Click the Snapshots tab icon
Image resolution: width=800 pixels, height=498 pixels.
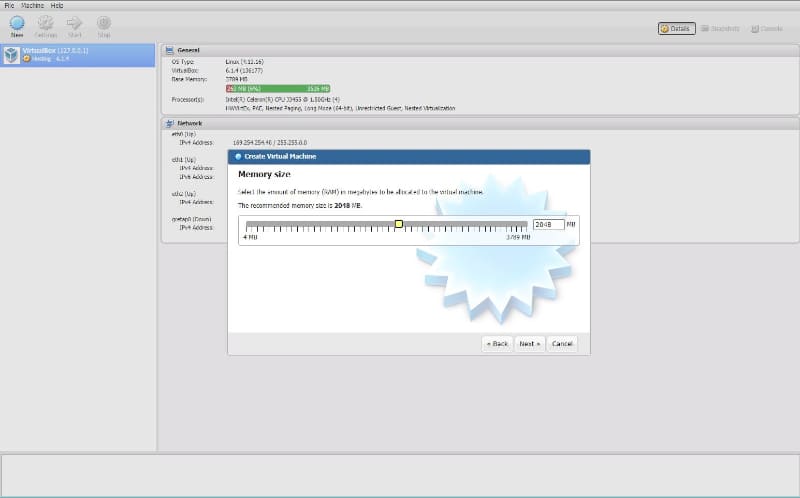click(705, 29)
